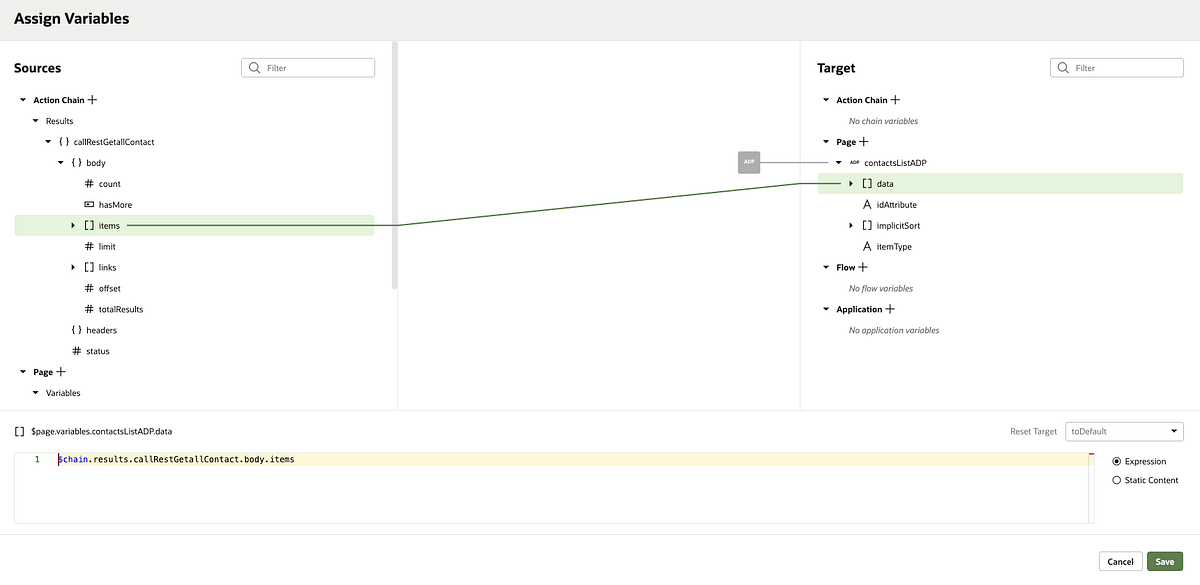Click the object icon beside body
1200x585 pixels.
pyautogui.click(x=76, y=162)
